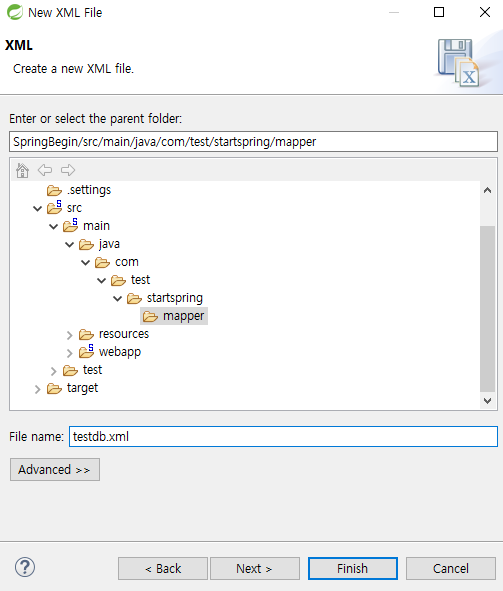The width and height of the screenshot is (503, 591).
Task: Collapse the startspring tree node
Action: pos(118,299)
